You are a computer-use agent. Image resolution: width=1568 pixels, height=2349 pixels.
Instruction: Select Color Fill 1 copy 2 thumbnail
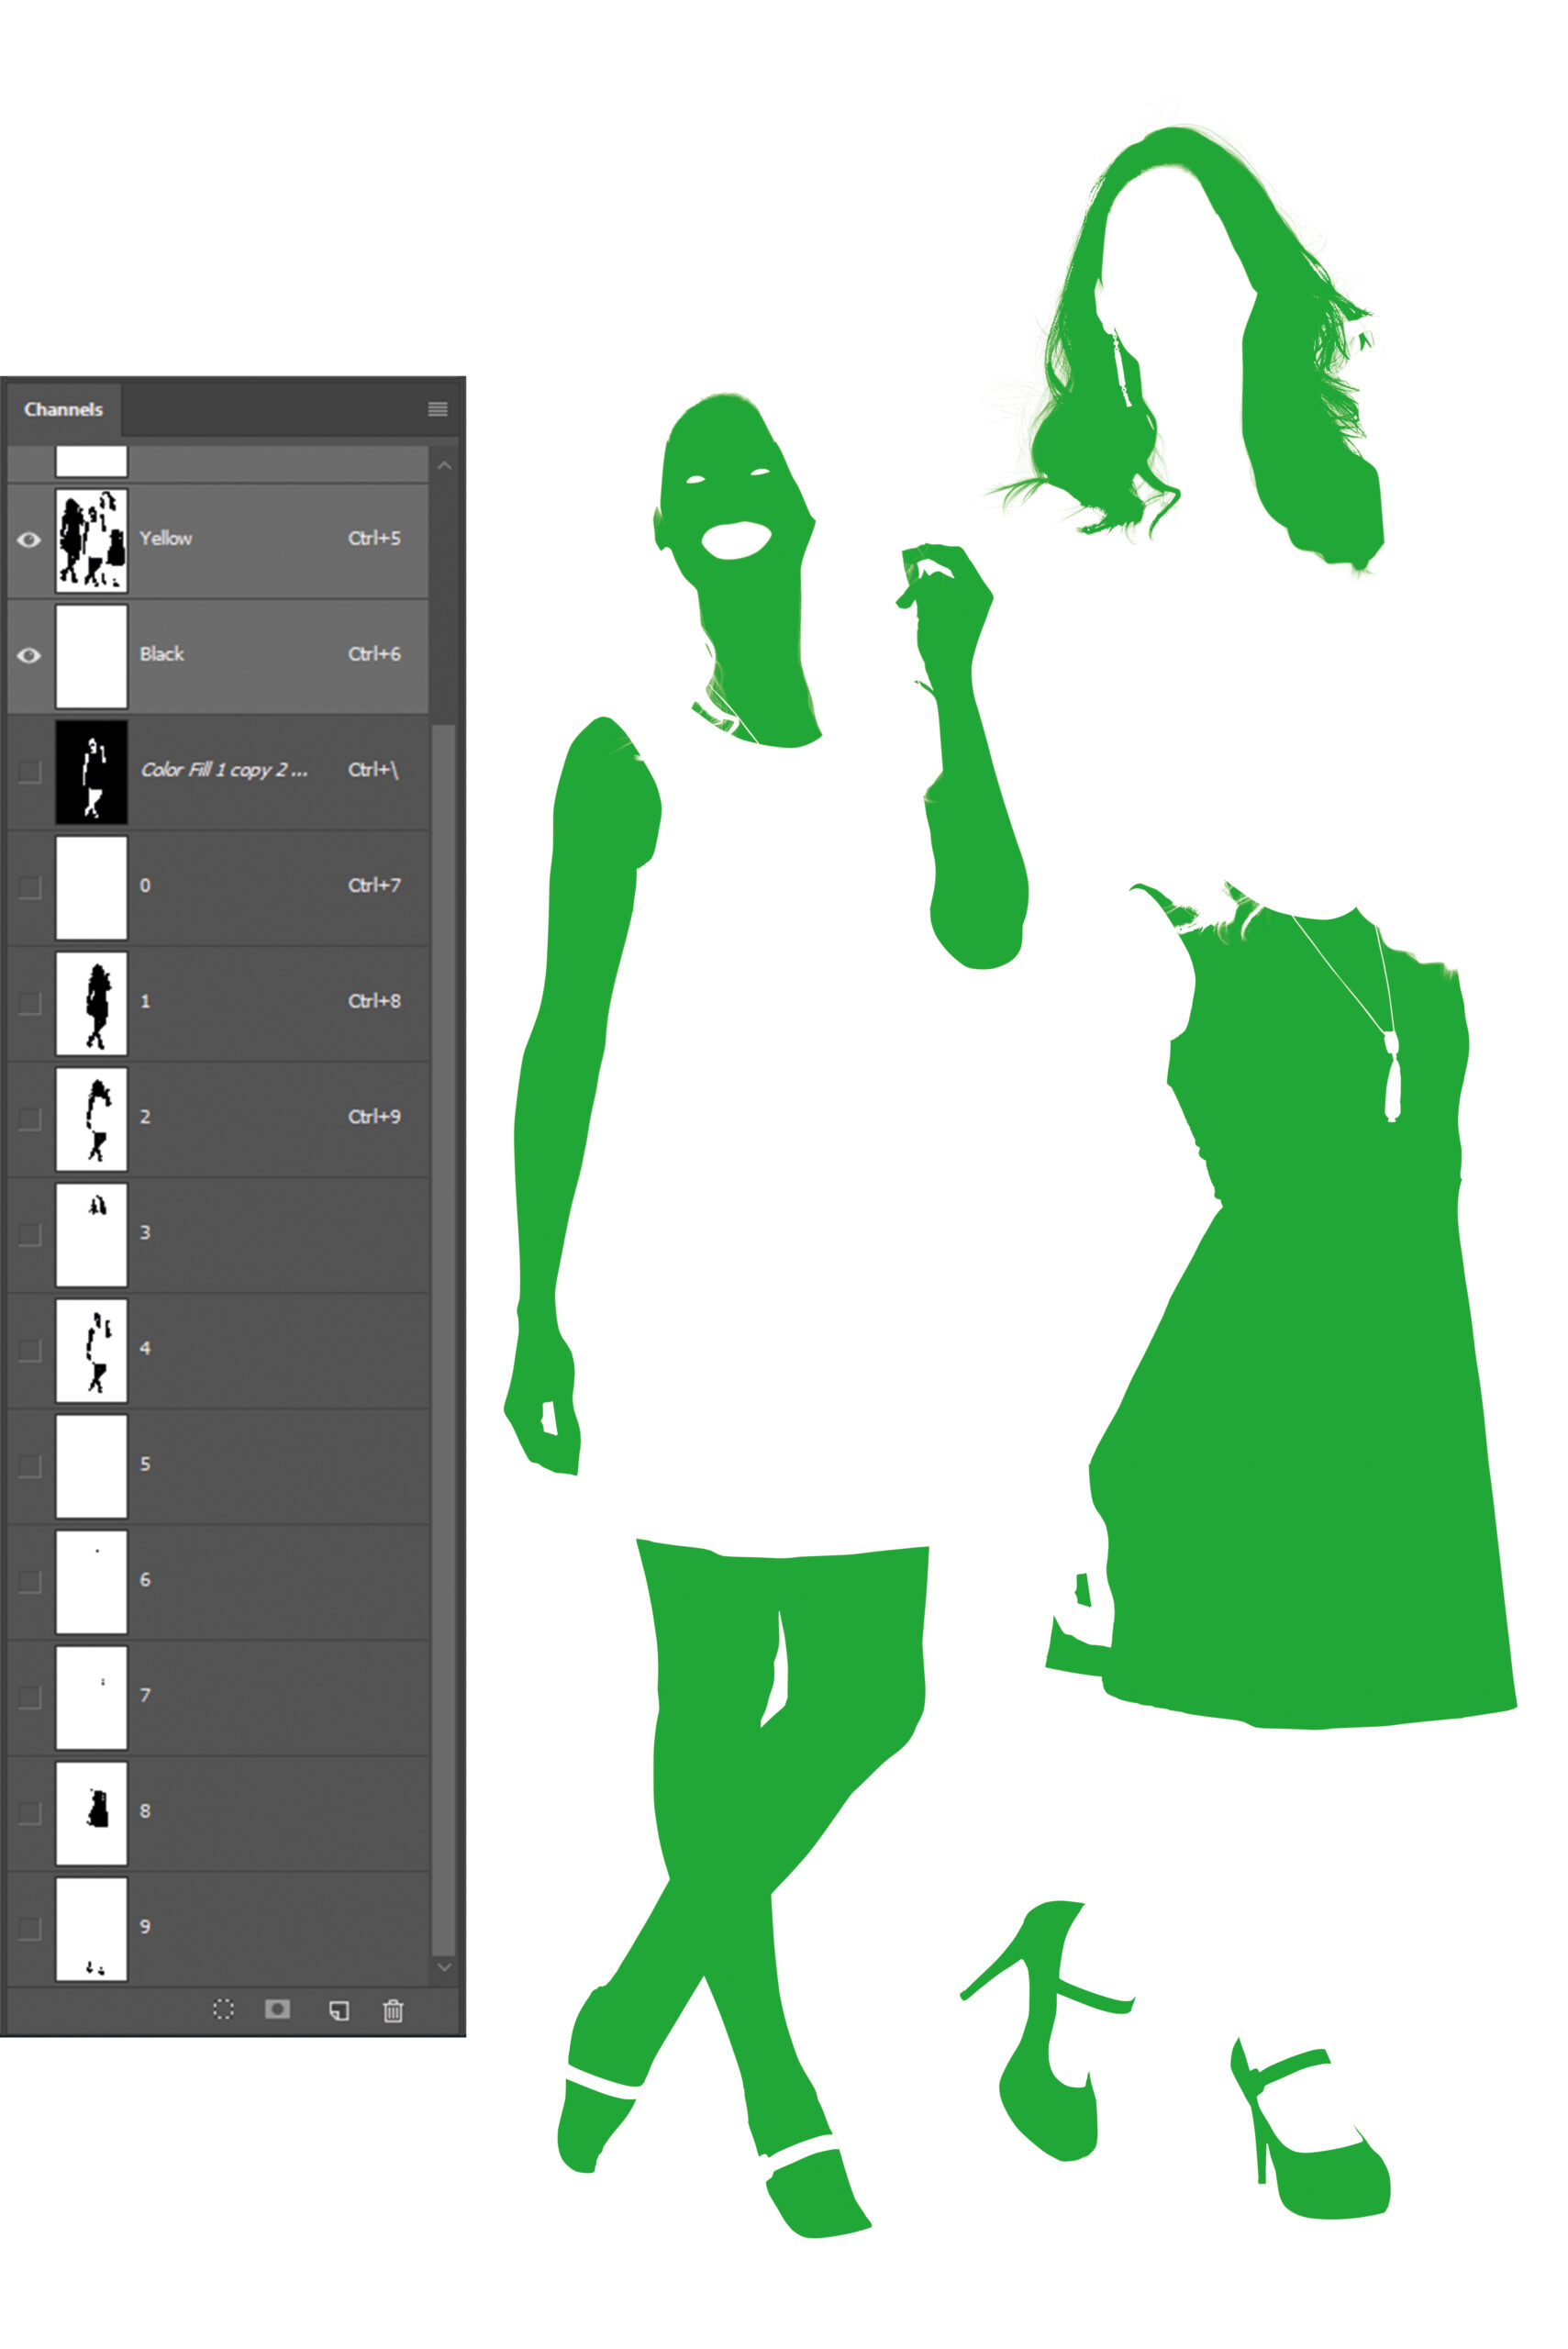pyautogui.click(x=91, y=772)
